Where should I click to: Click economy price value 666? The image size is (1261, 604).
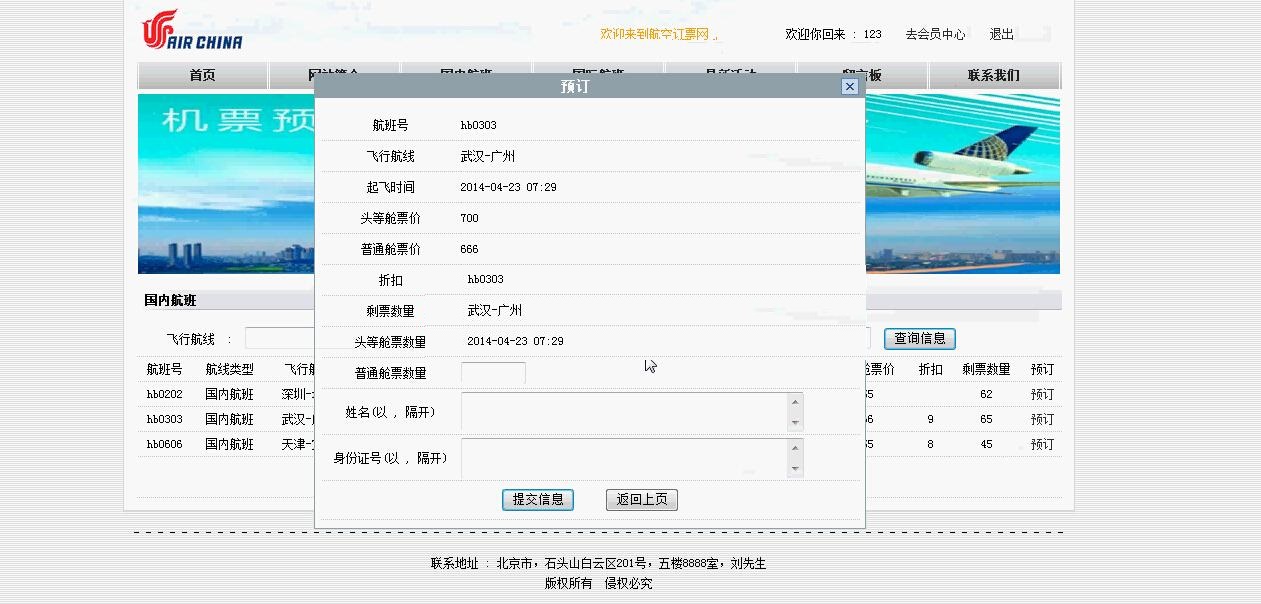[x=470, y=249]
